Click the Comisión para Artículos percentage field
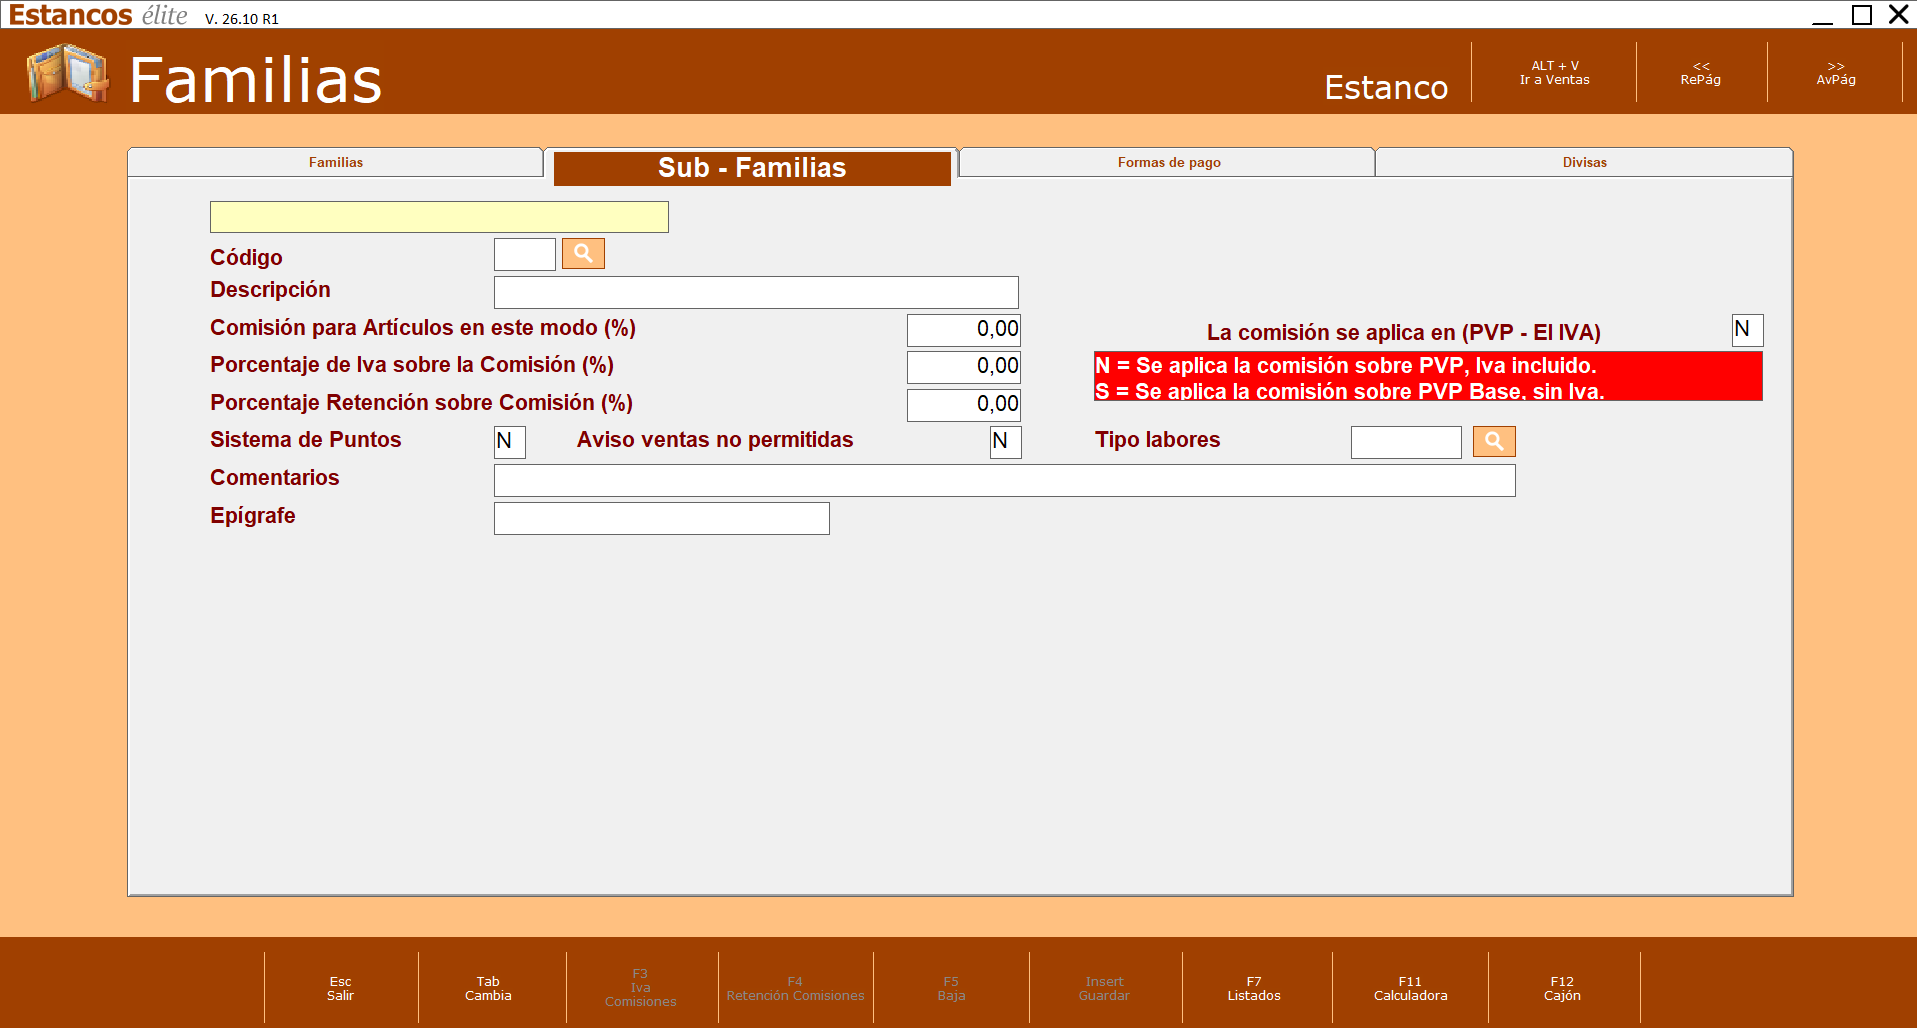1917x1028 pixels. click(964, 330)
